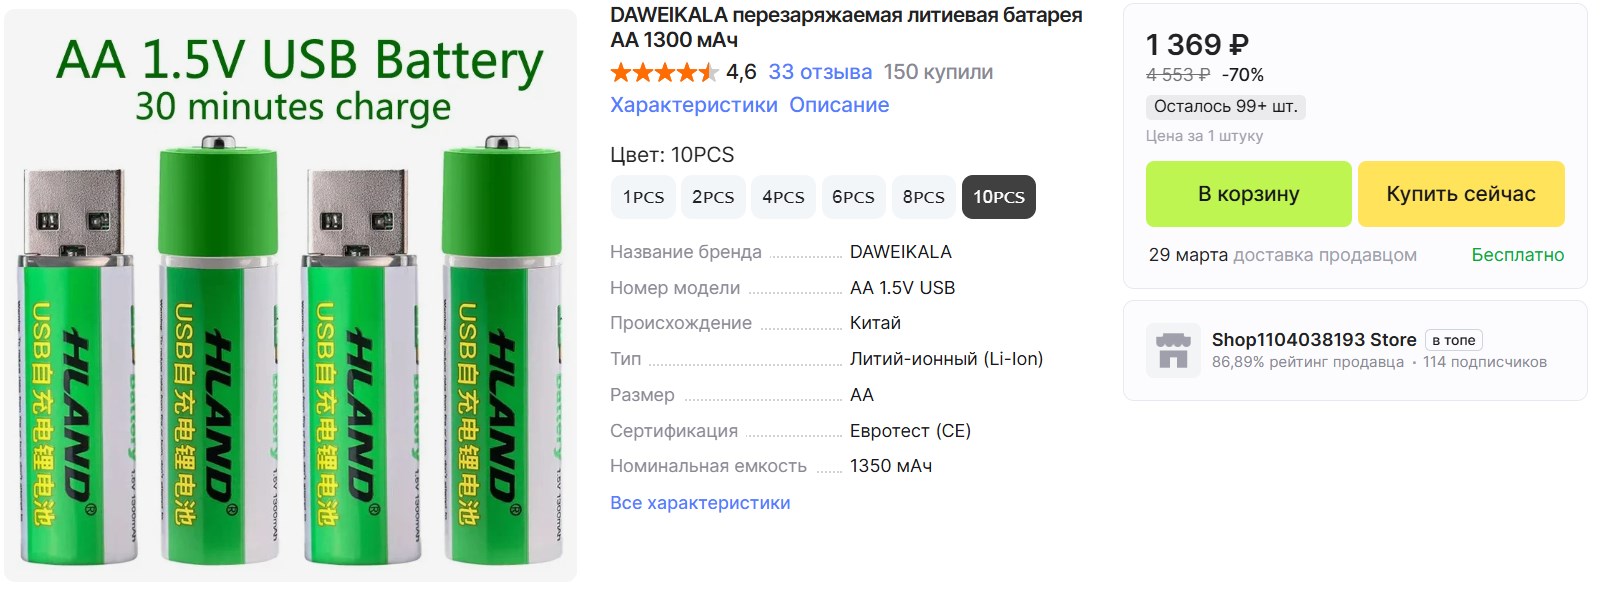1601x604 pixels.
Task: Choose the 4PCS variant
Action: tap(783, 197)
